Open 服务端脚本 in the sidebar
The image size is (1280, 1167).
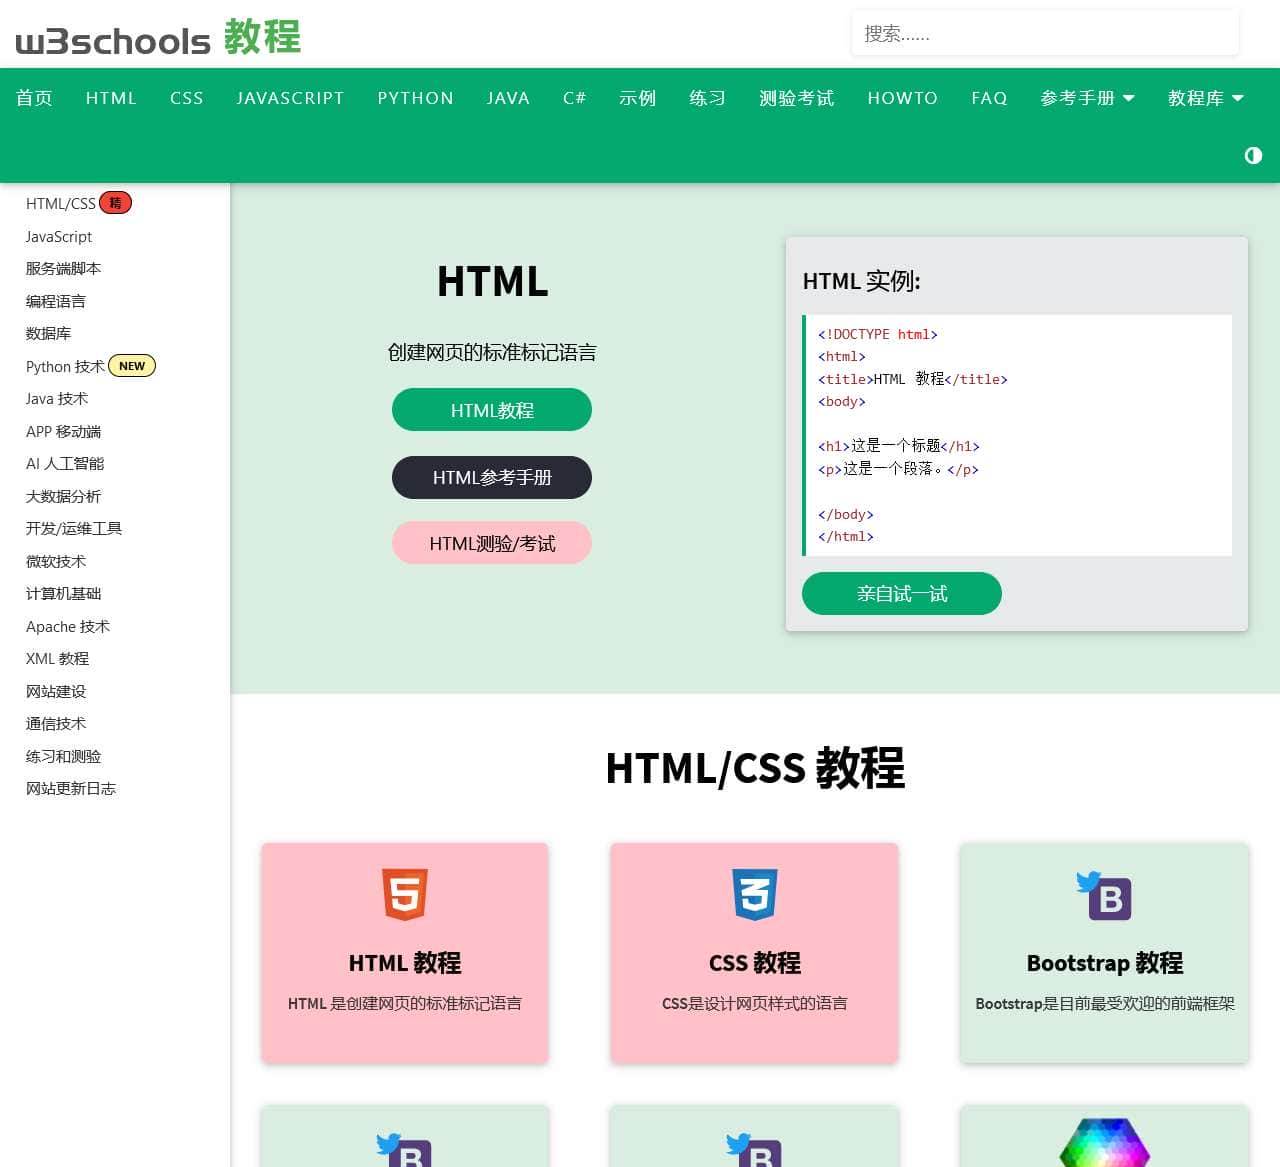point(63,269)
